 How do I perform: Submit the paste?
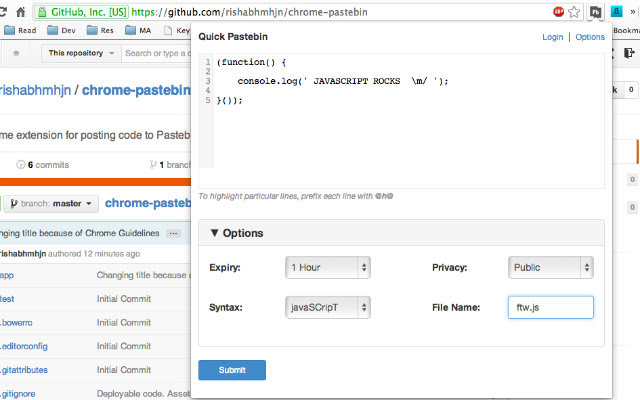232,370
